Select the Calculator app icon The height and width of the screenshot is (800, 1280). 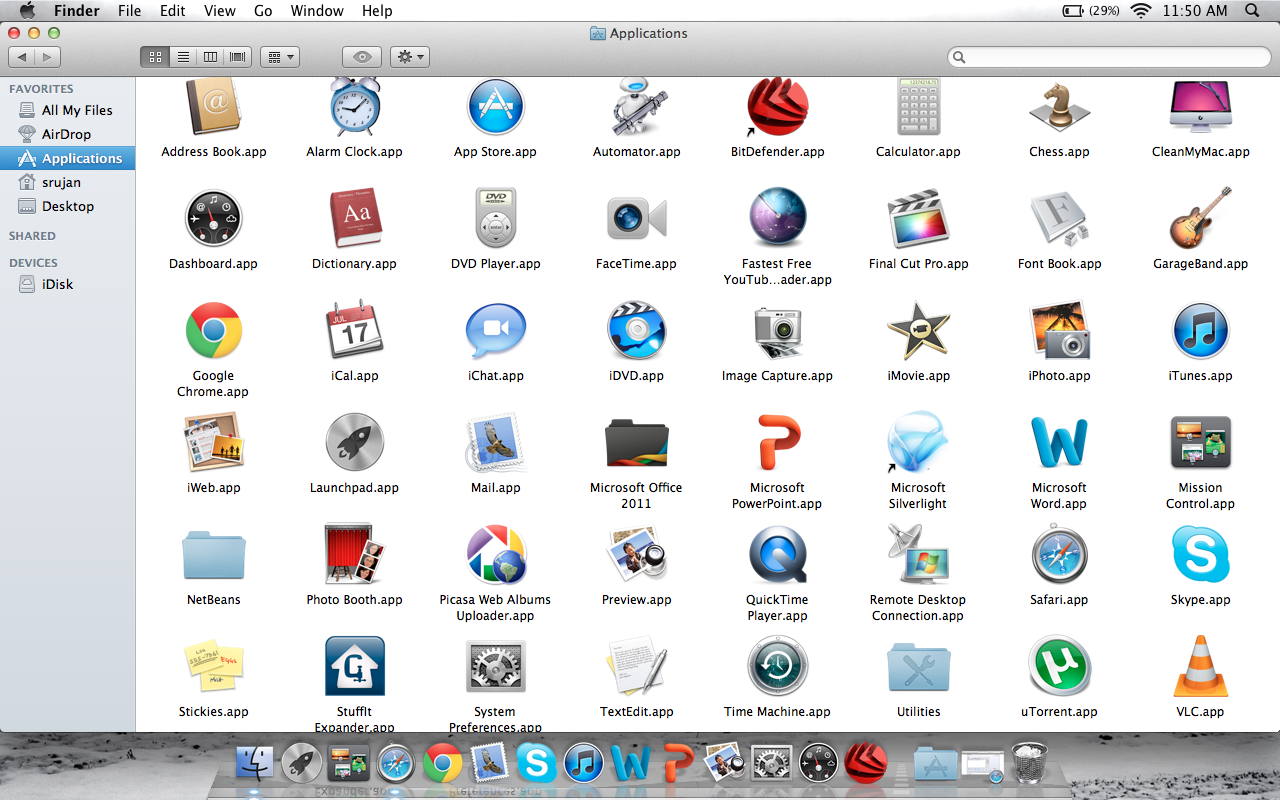(x=918, y=108)
